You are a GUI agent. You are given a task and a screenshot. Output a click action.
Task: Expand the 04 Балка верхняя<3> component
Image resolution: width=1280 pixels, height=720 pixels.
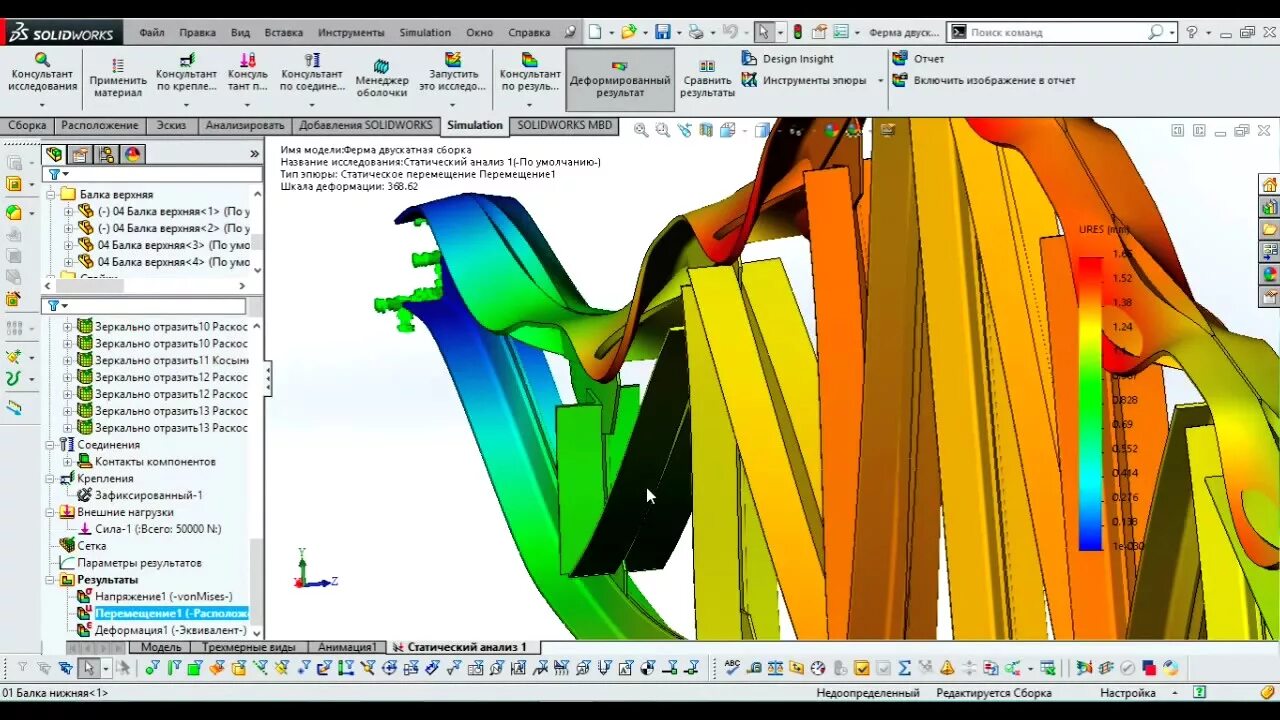[x=69, y=245]
